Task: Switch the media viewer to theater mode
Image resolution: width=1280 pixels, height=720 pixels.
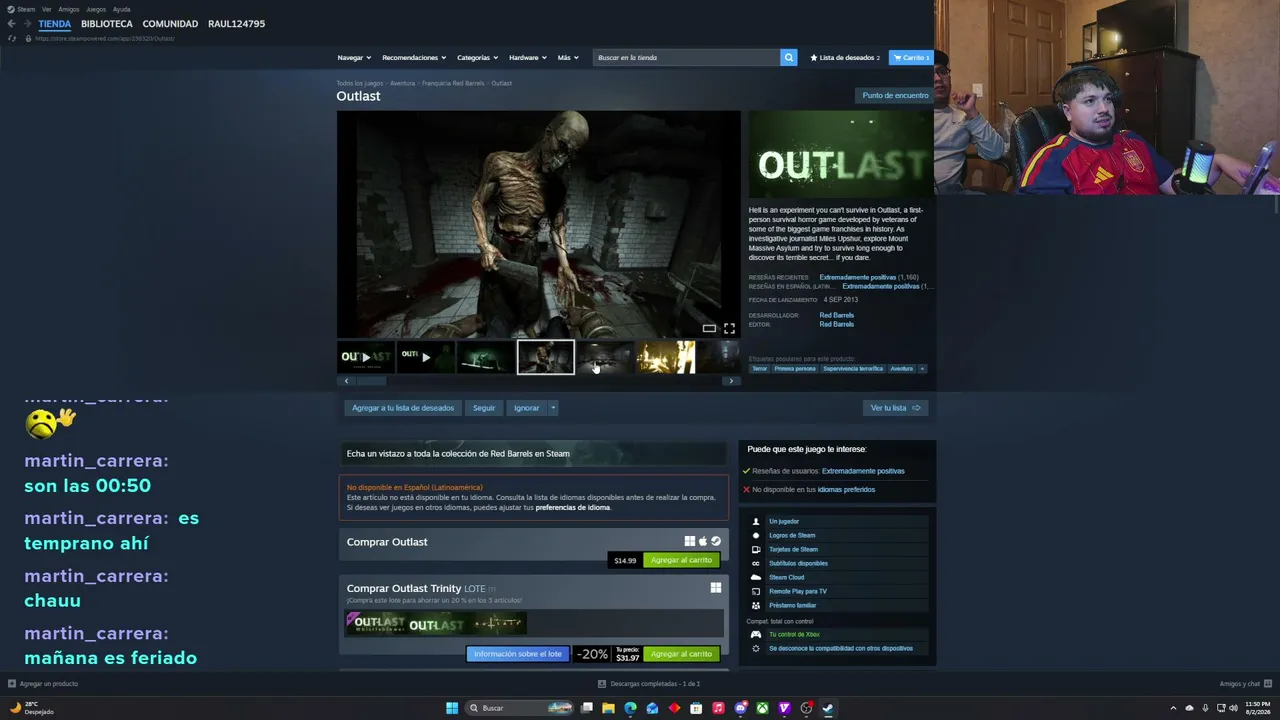Action: click(x=709, y=328)
